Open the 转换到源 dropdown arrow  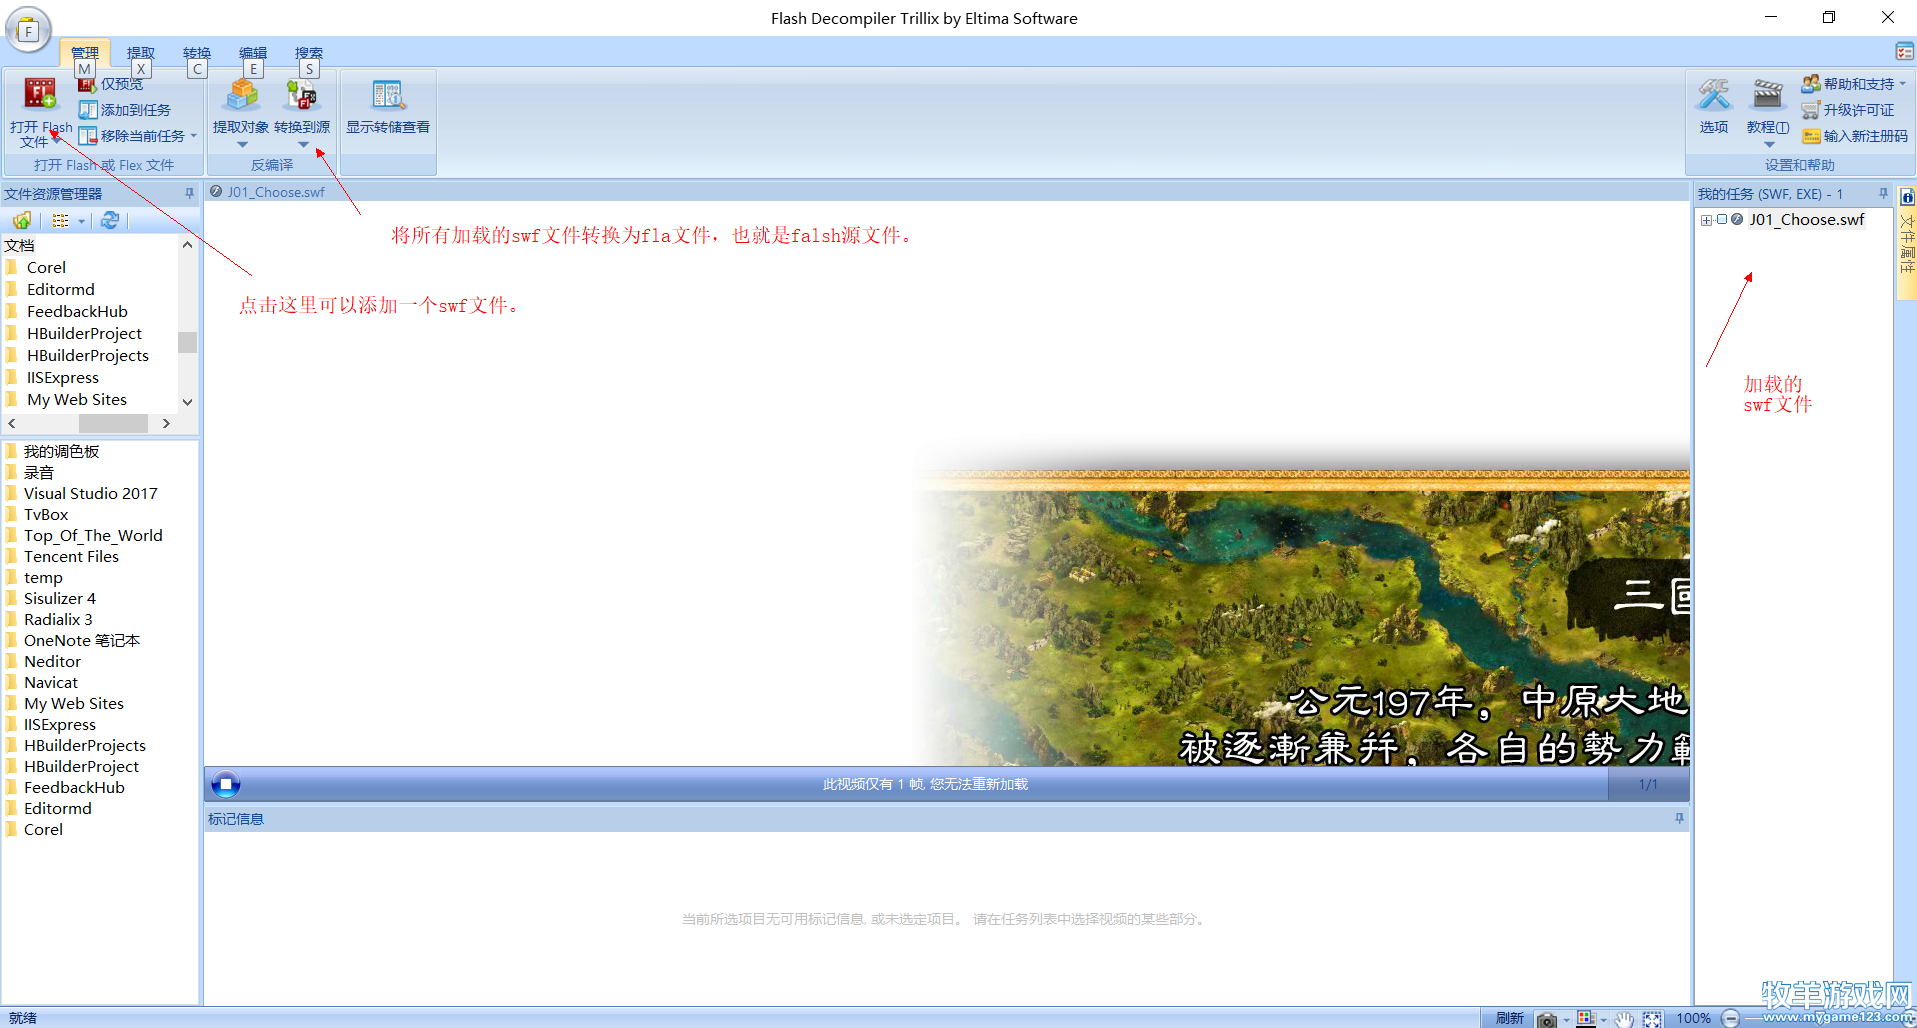pos(303,145)
